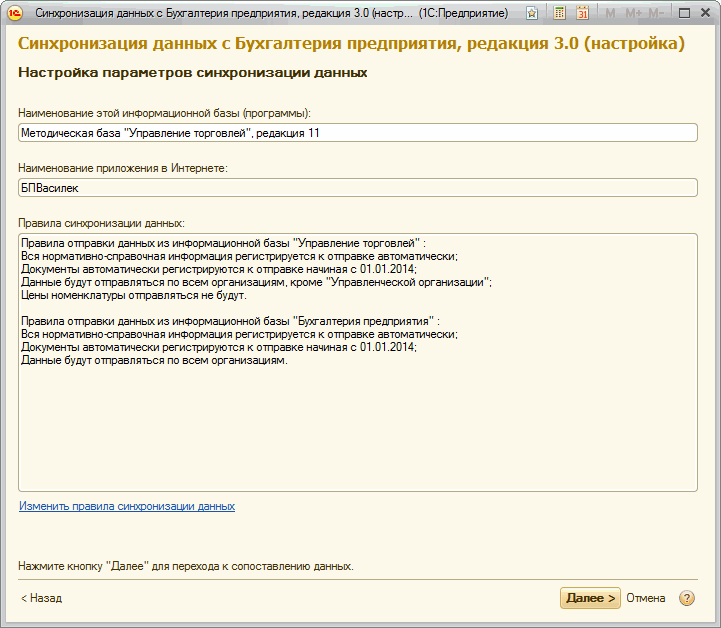Screen dimensions: 721x628
Task: Focus the information base name field
Action: click(358, 133)
